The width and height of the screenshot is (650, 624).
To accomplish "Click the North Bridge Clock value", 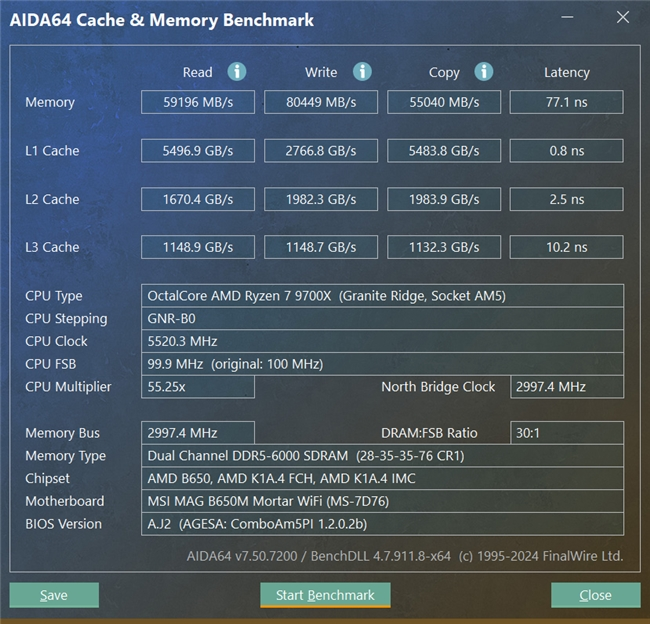I will coord(566,387).
